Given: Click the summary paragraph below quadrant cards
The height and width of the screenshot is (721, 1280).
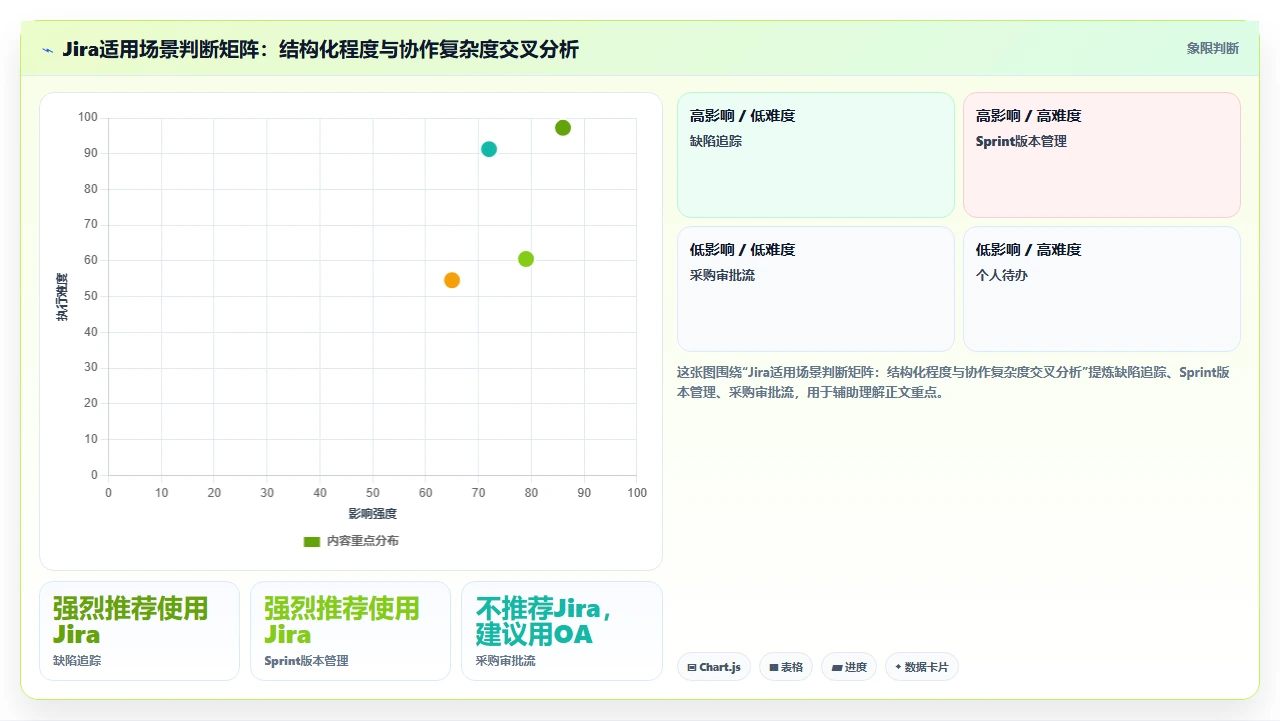Looking at the screenshot, I should click(953, 382).
